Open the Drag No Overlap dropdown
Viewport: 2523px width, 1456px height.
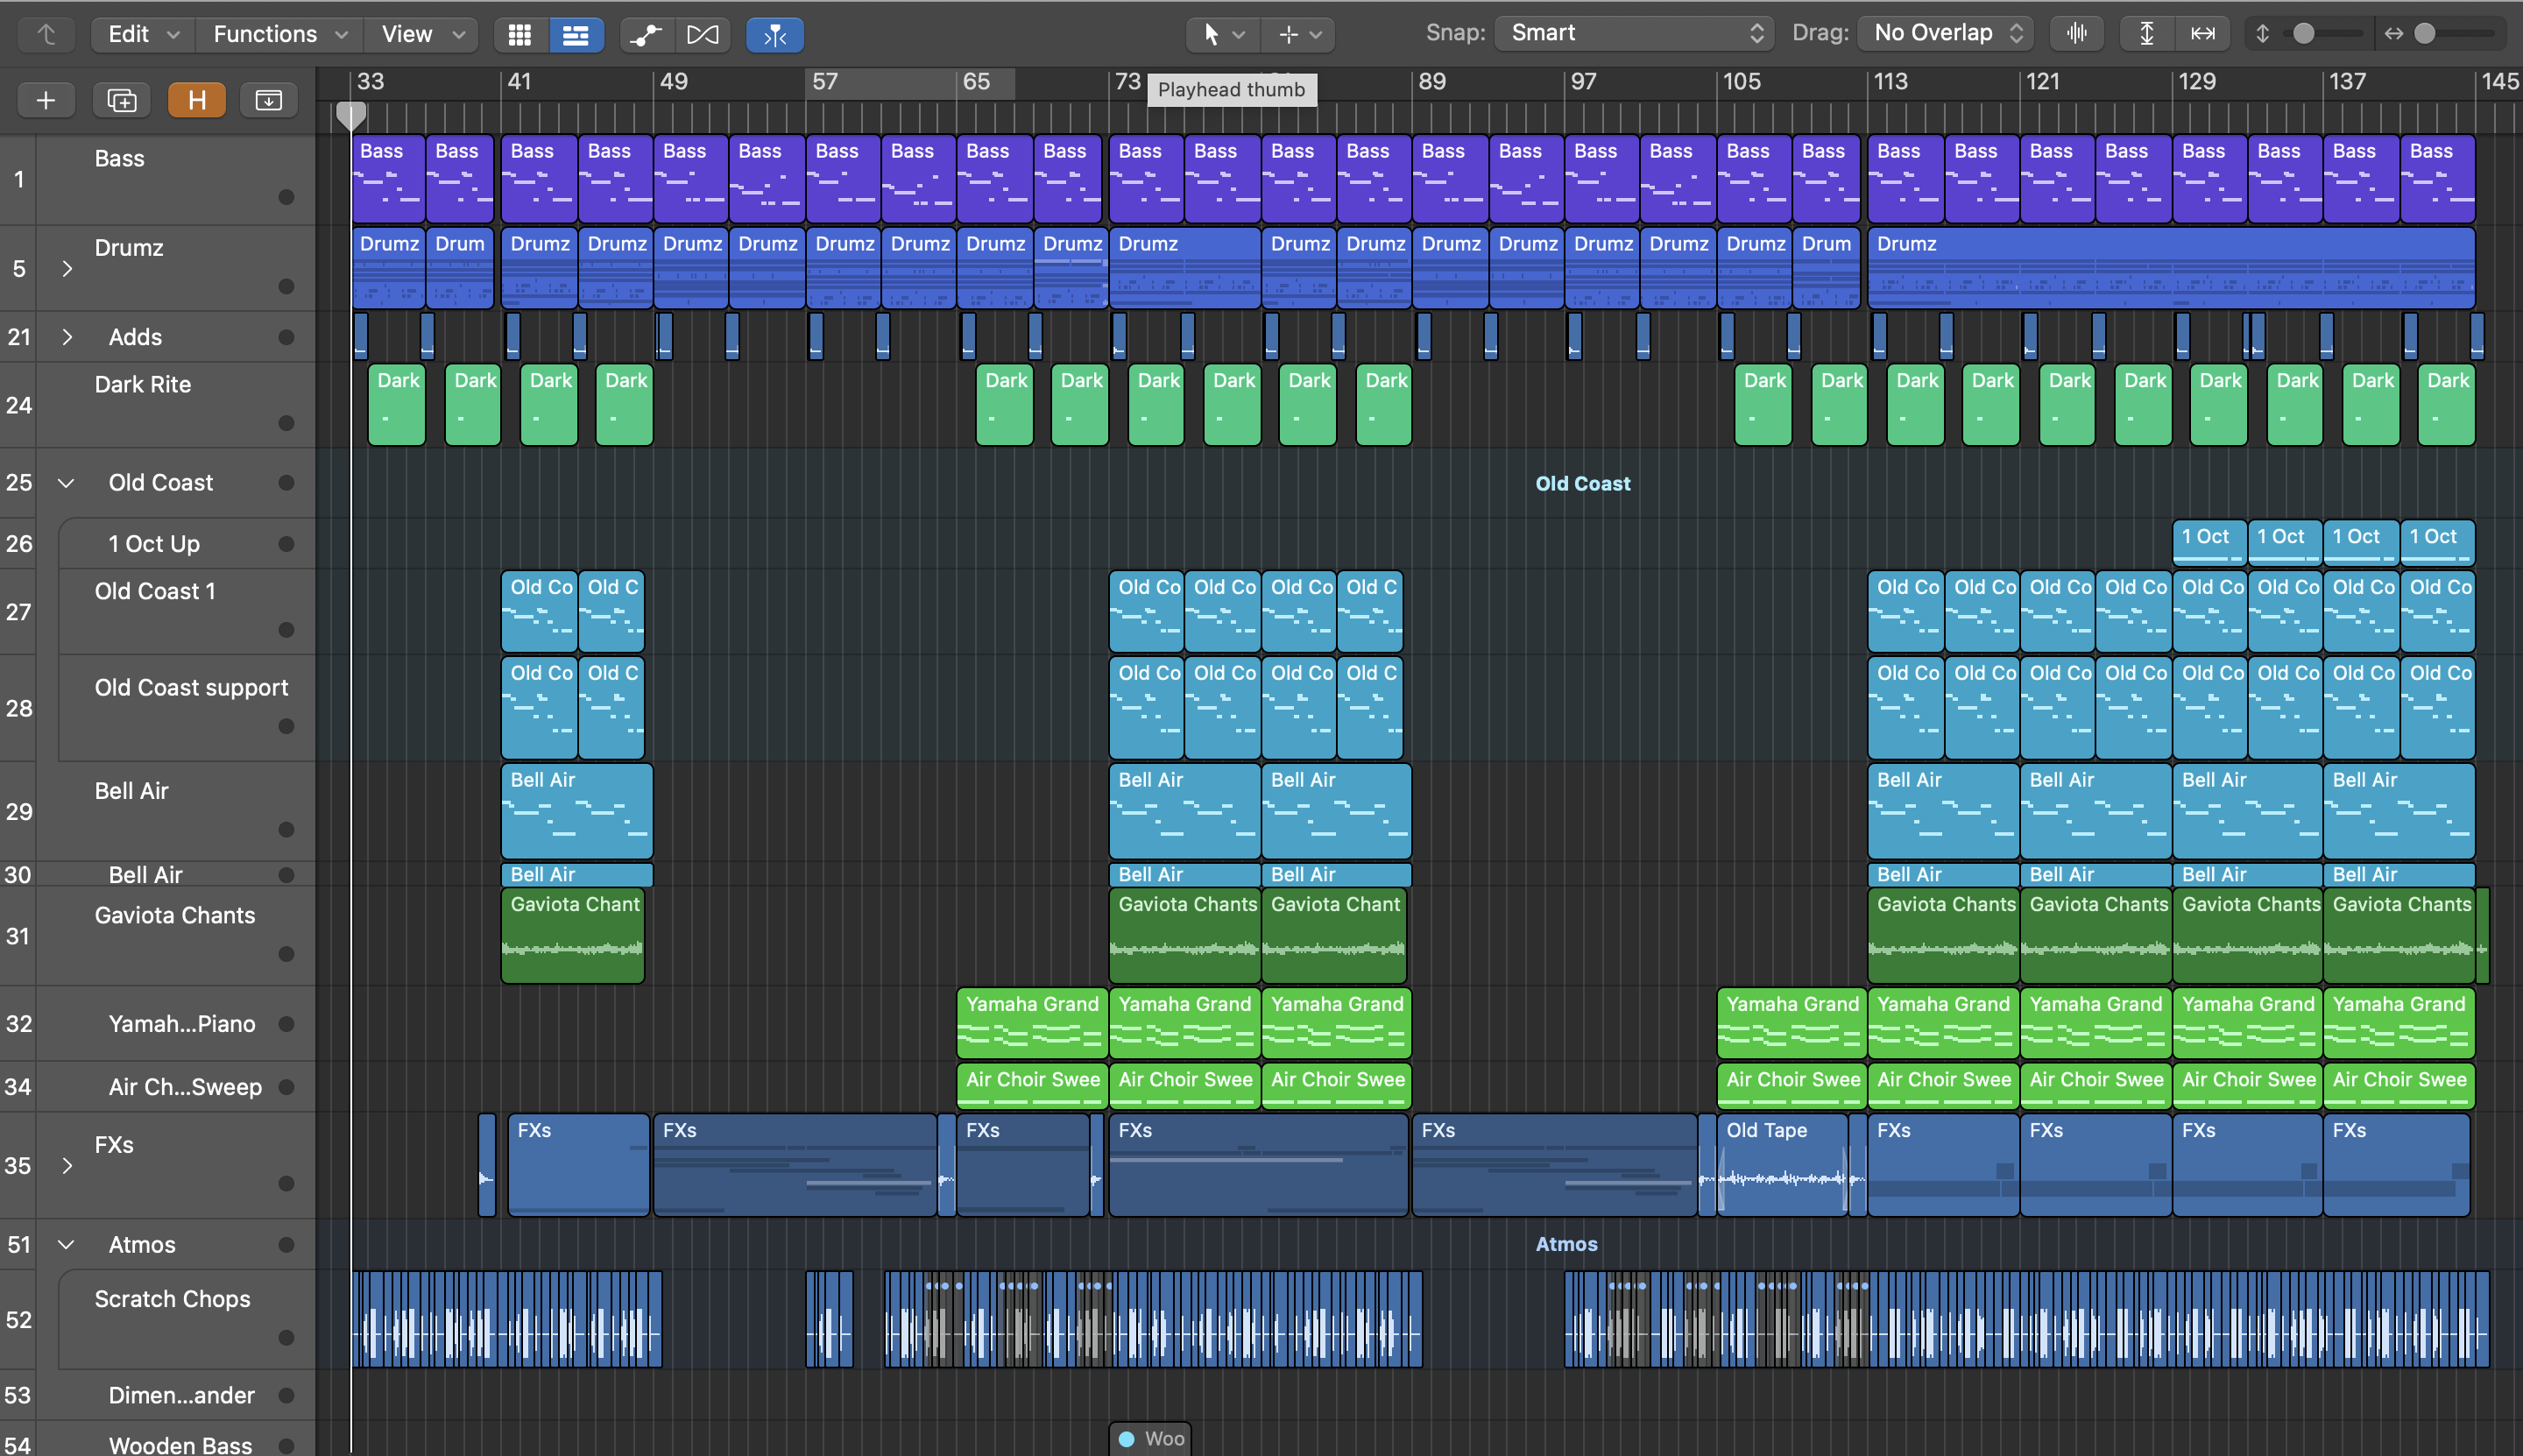(x=1946, y=33)
